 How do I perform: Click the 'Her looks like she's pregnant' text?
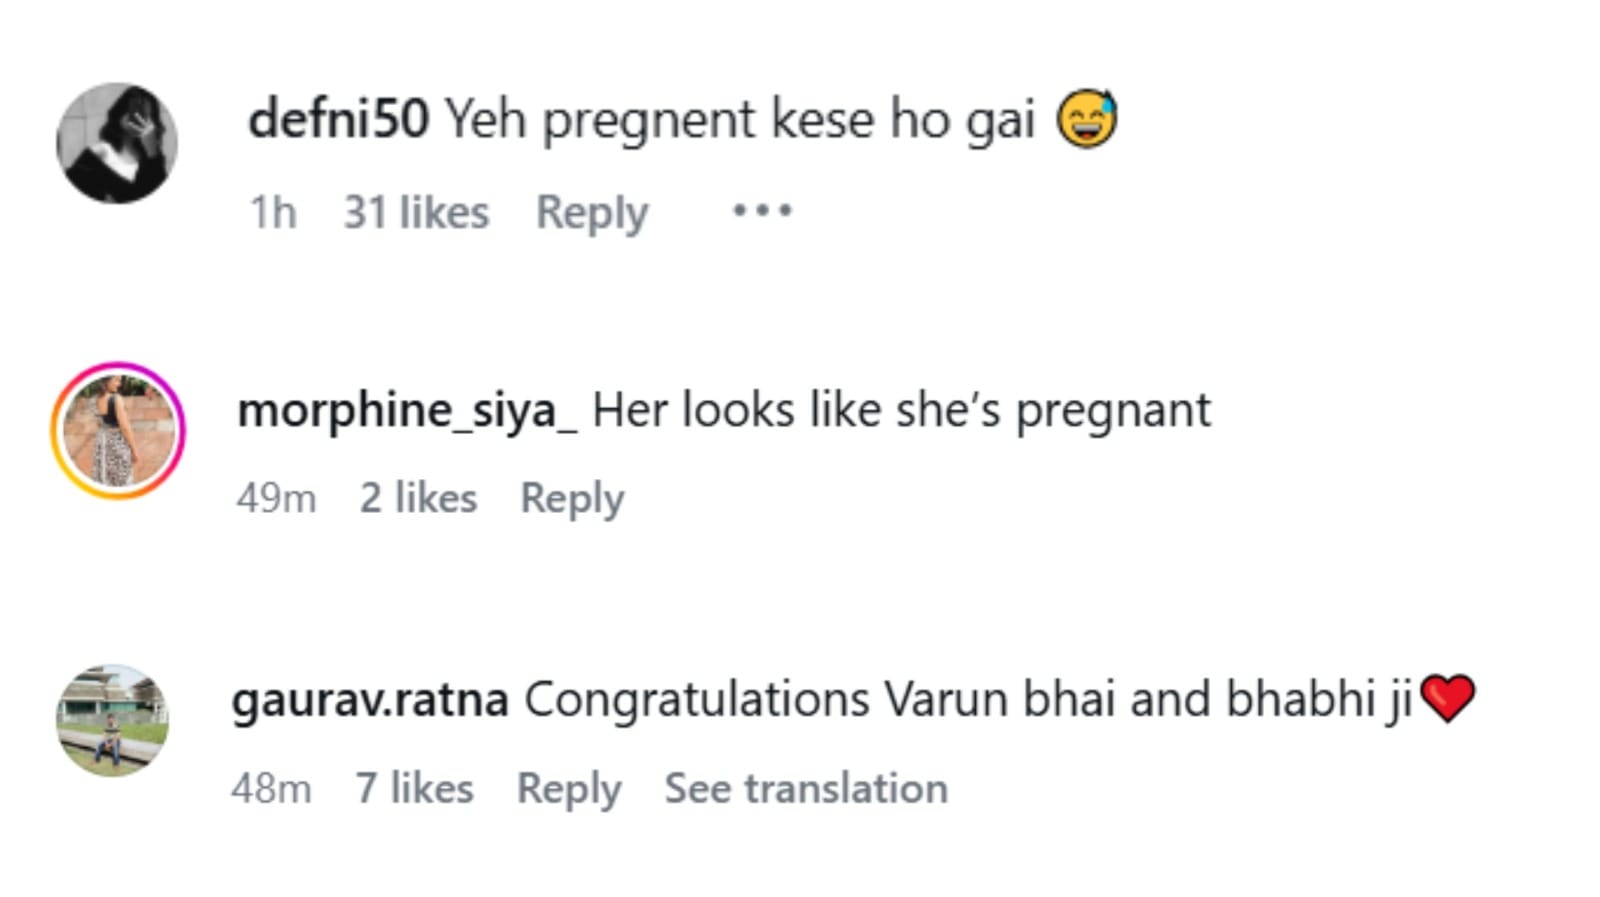[x=901, y=410]
